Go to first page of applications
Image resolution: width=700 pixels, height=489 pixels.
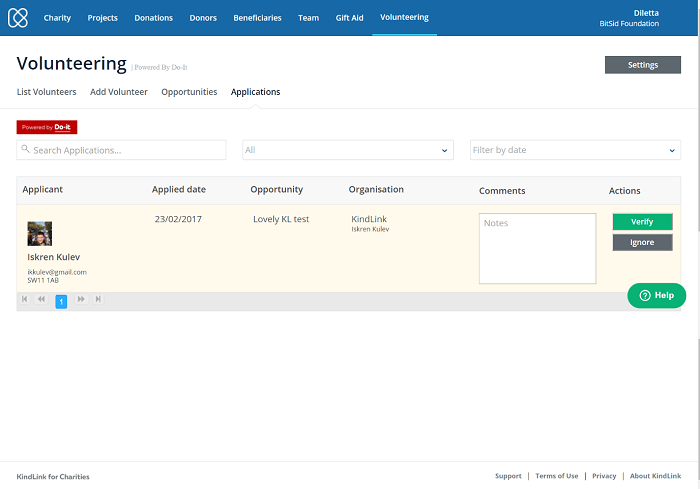coord(25,299)
